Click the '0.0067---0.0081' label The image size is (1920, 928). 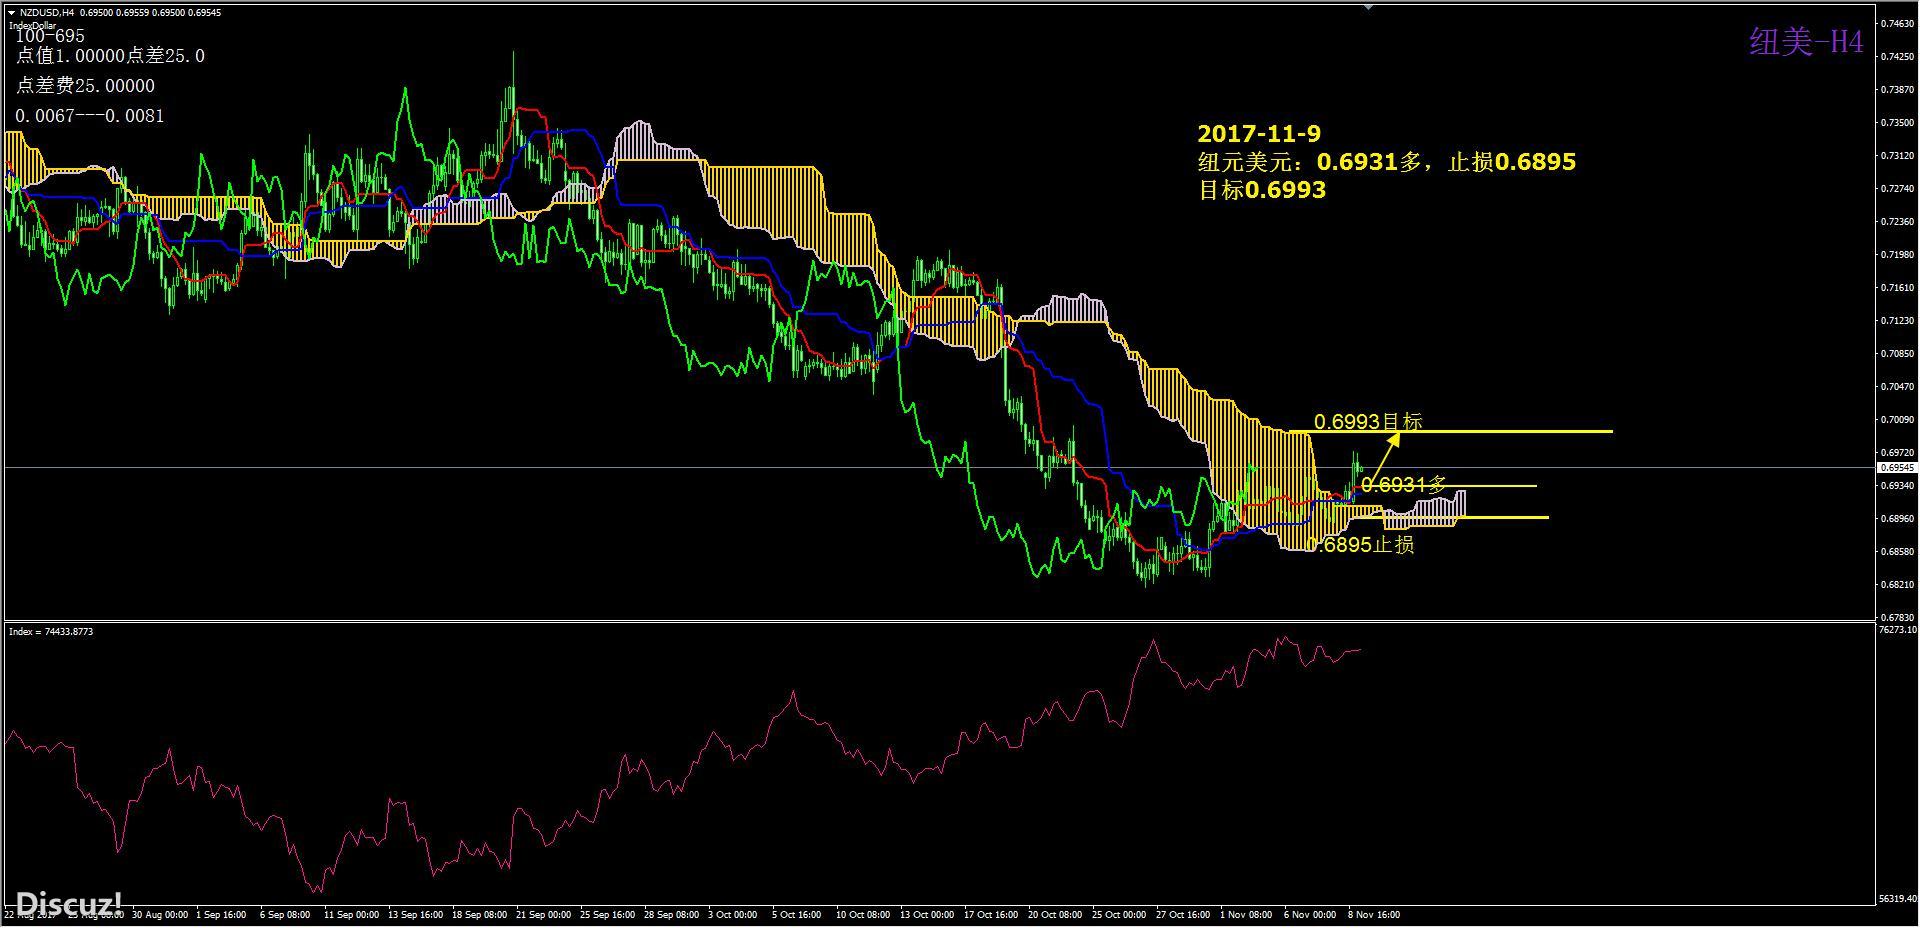(x=89, y=116)
